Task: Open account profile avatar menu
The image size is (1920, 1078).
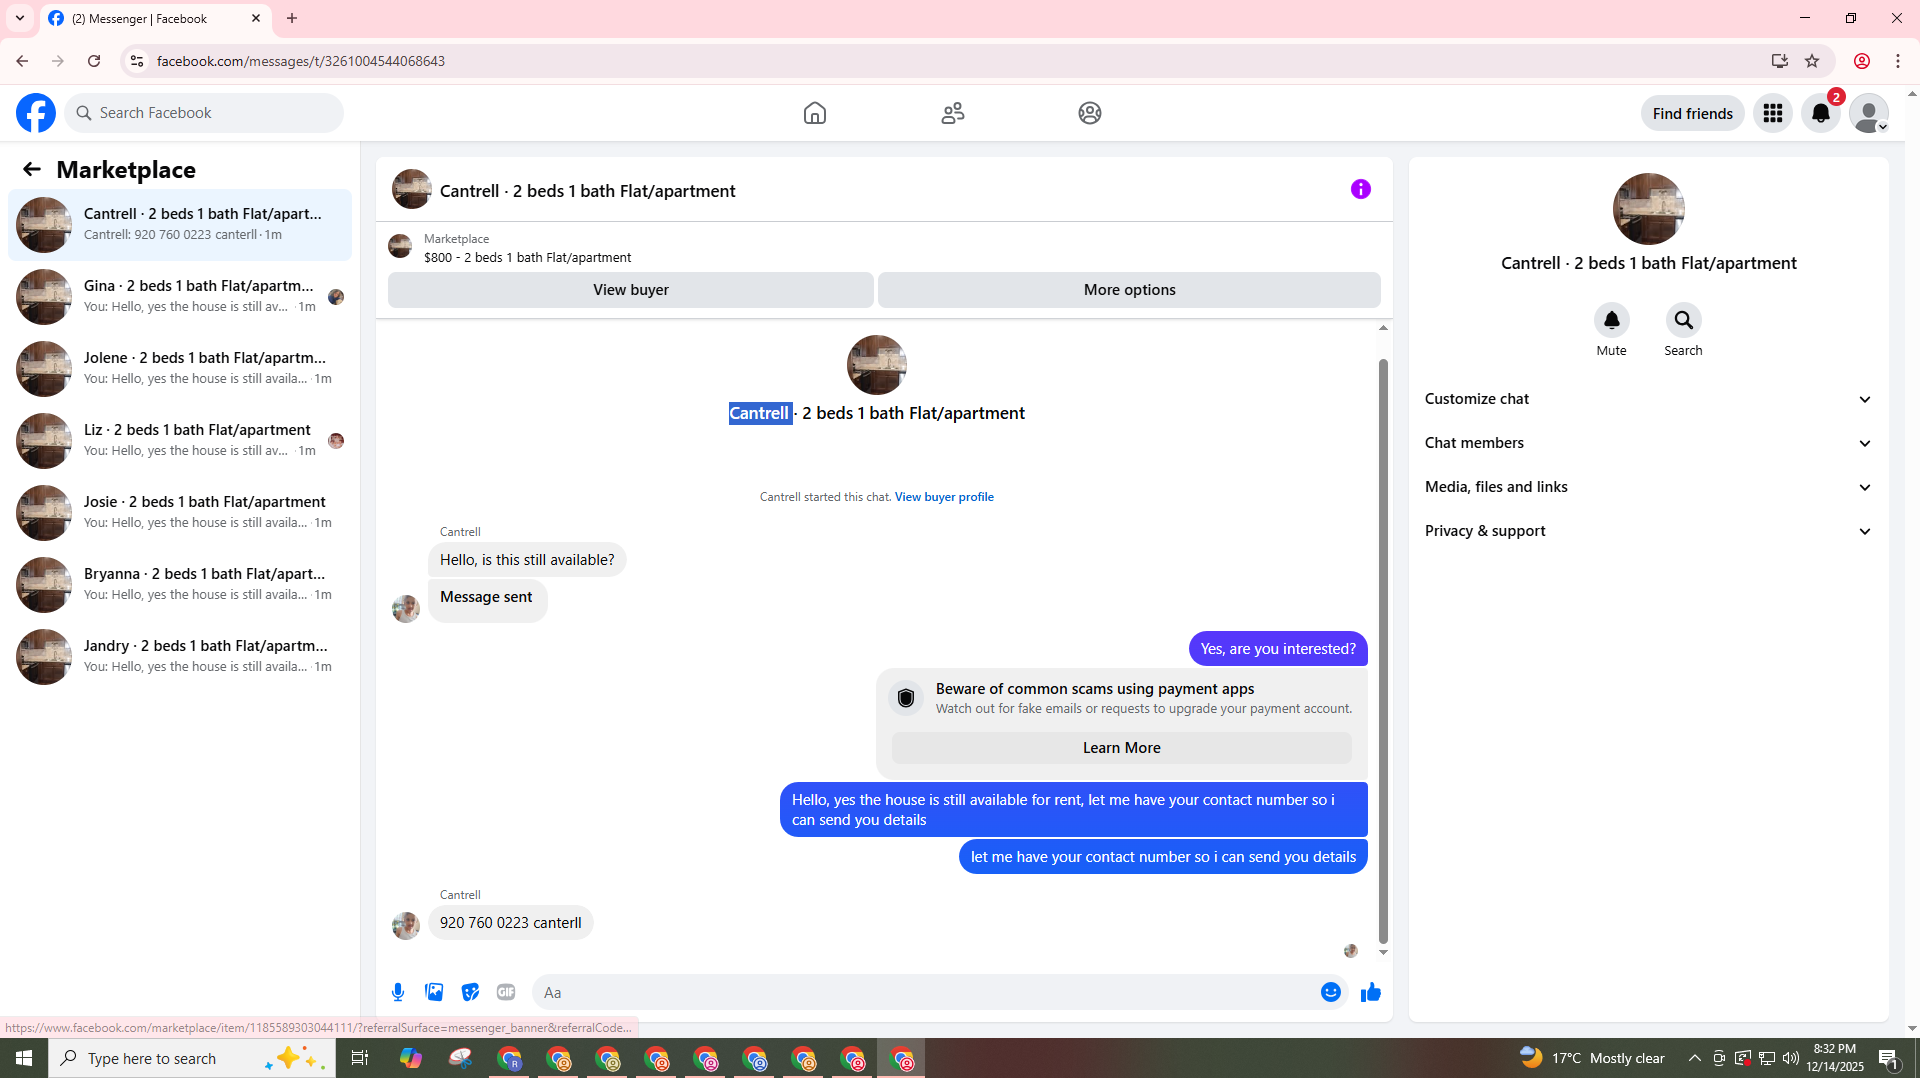Action: [x=1868, y=113]
